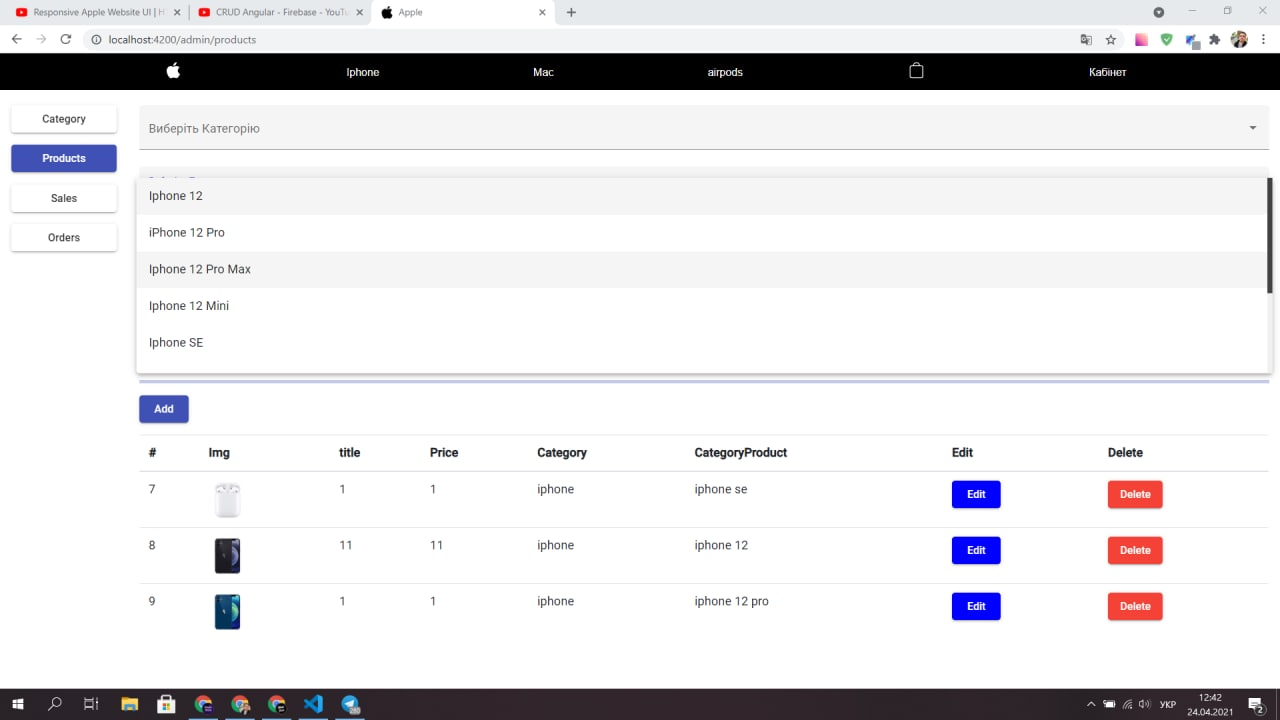Screen dimensions: 1280x720
Task: Click the volume speaker tray icon
Action: coord(1145,704)
